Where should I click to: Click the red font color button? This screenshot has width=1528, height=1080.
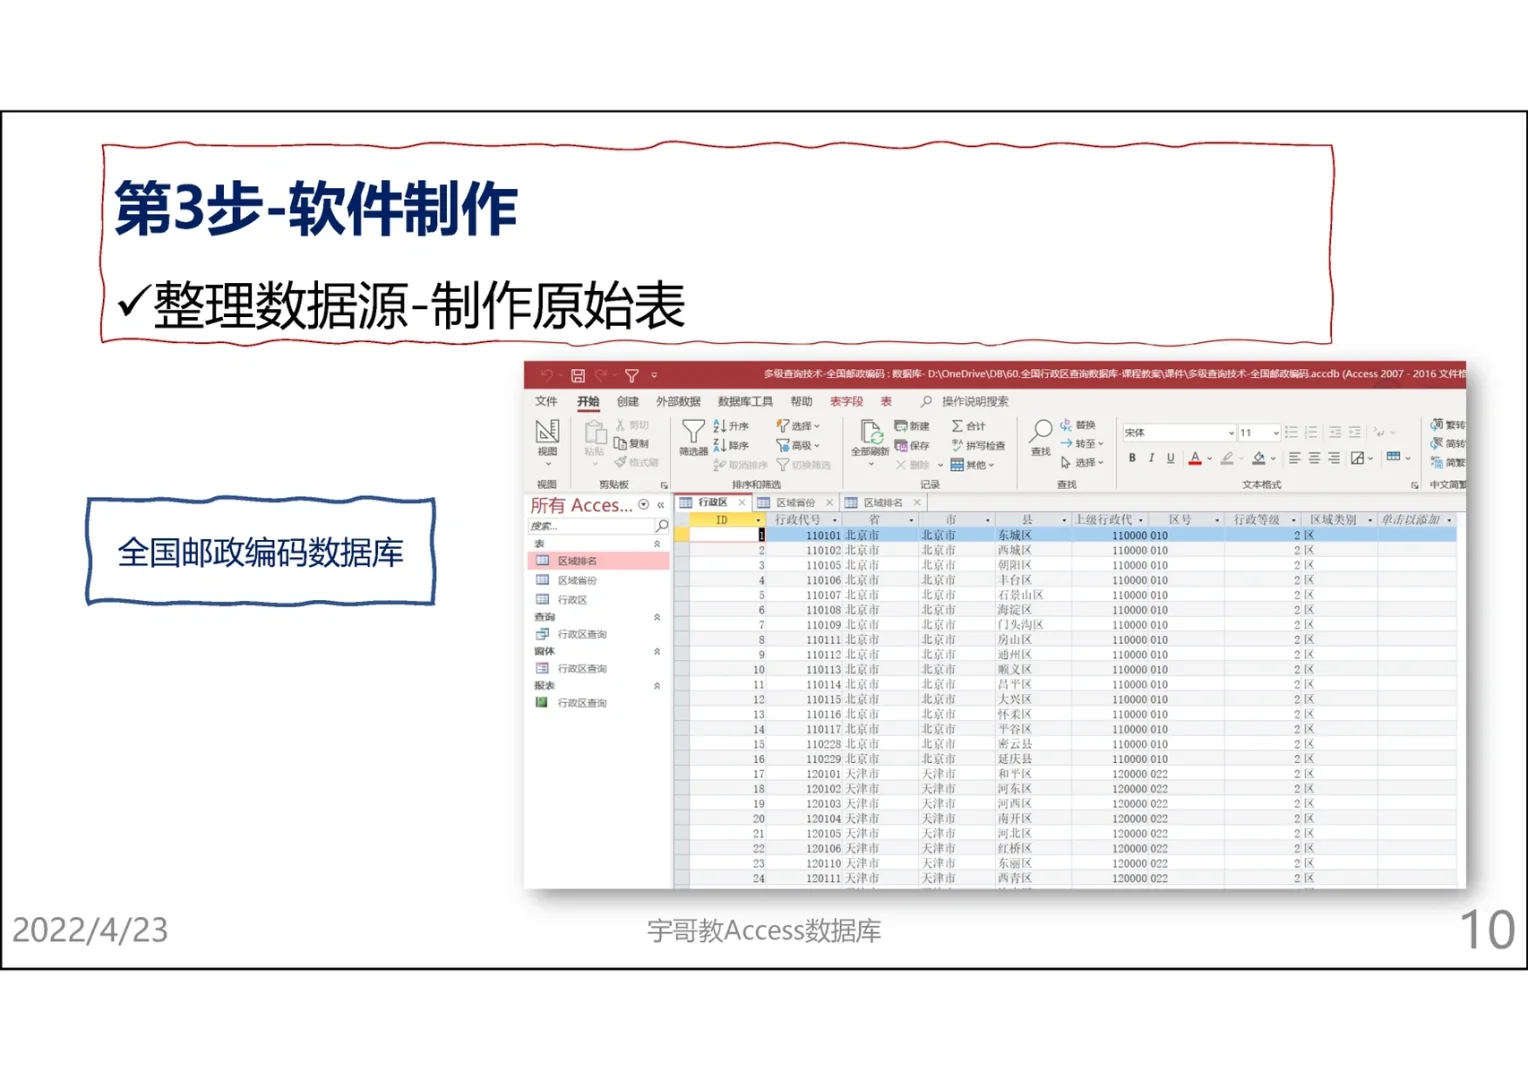1195,458
